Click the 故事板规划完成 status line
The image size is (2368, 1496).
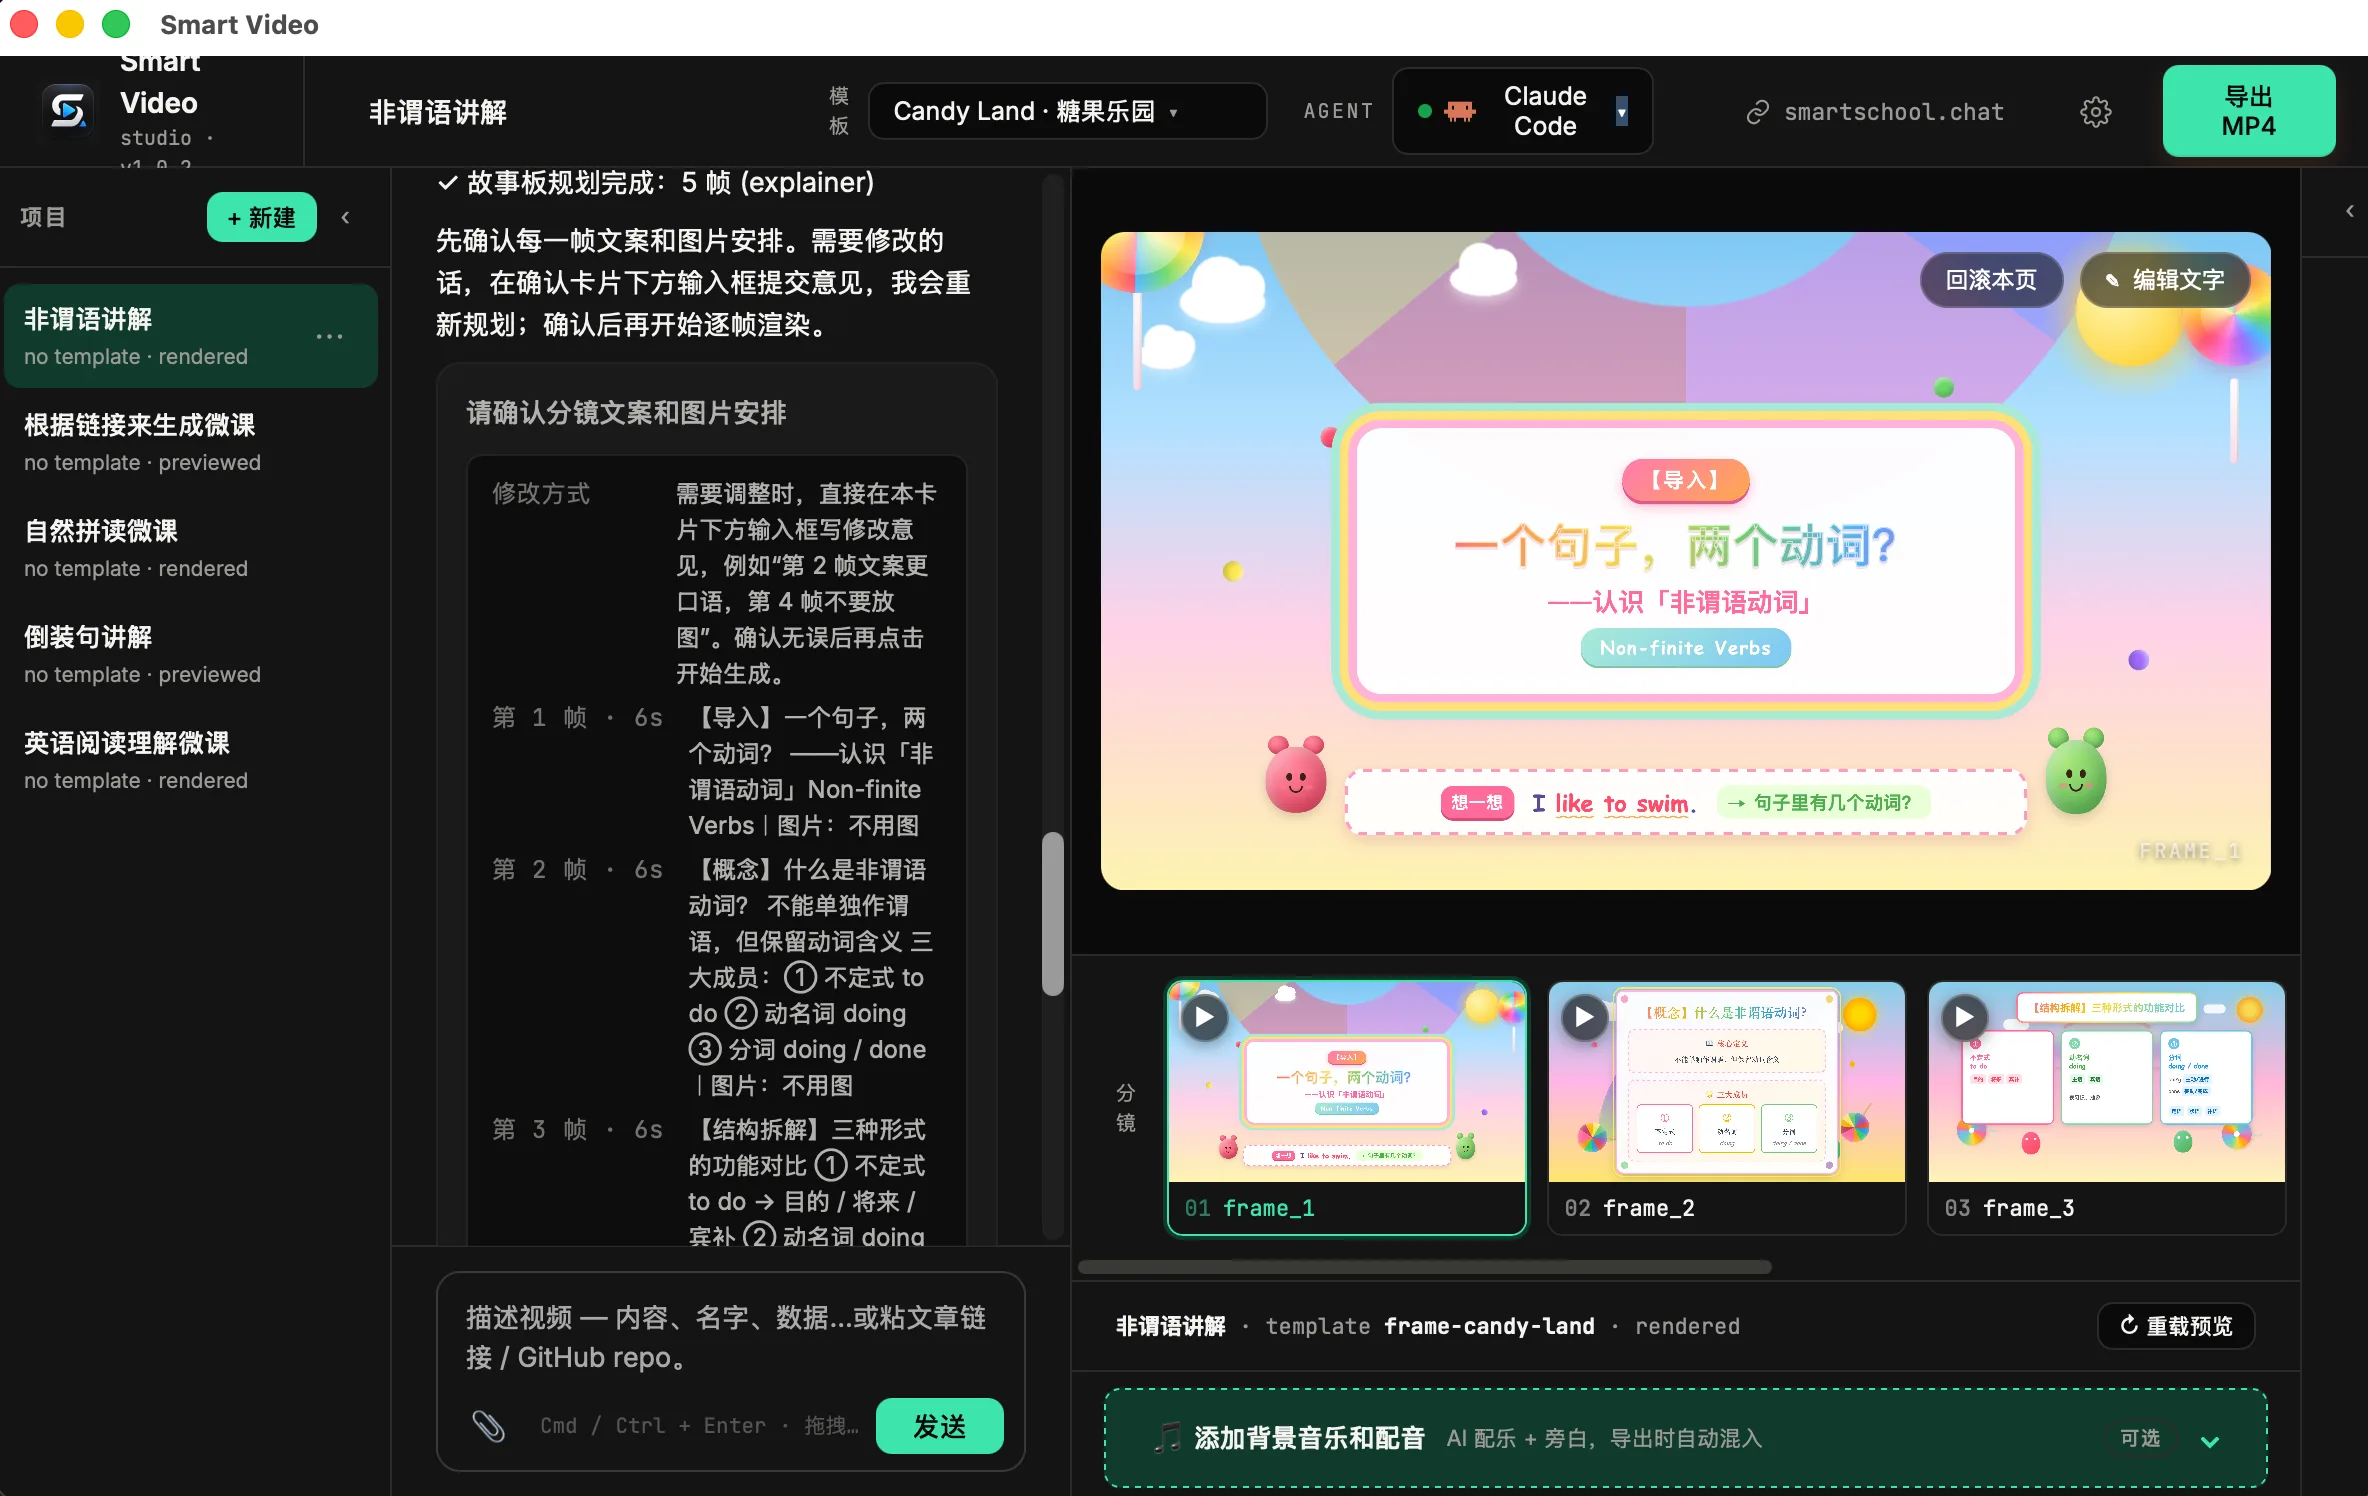(x=656, y=182)
